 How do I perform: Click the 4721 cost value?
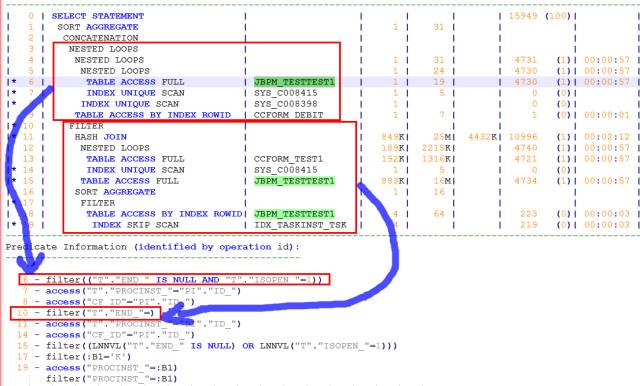pyautogui.click(x=525, y=159)
